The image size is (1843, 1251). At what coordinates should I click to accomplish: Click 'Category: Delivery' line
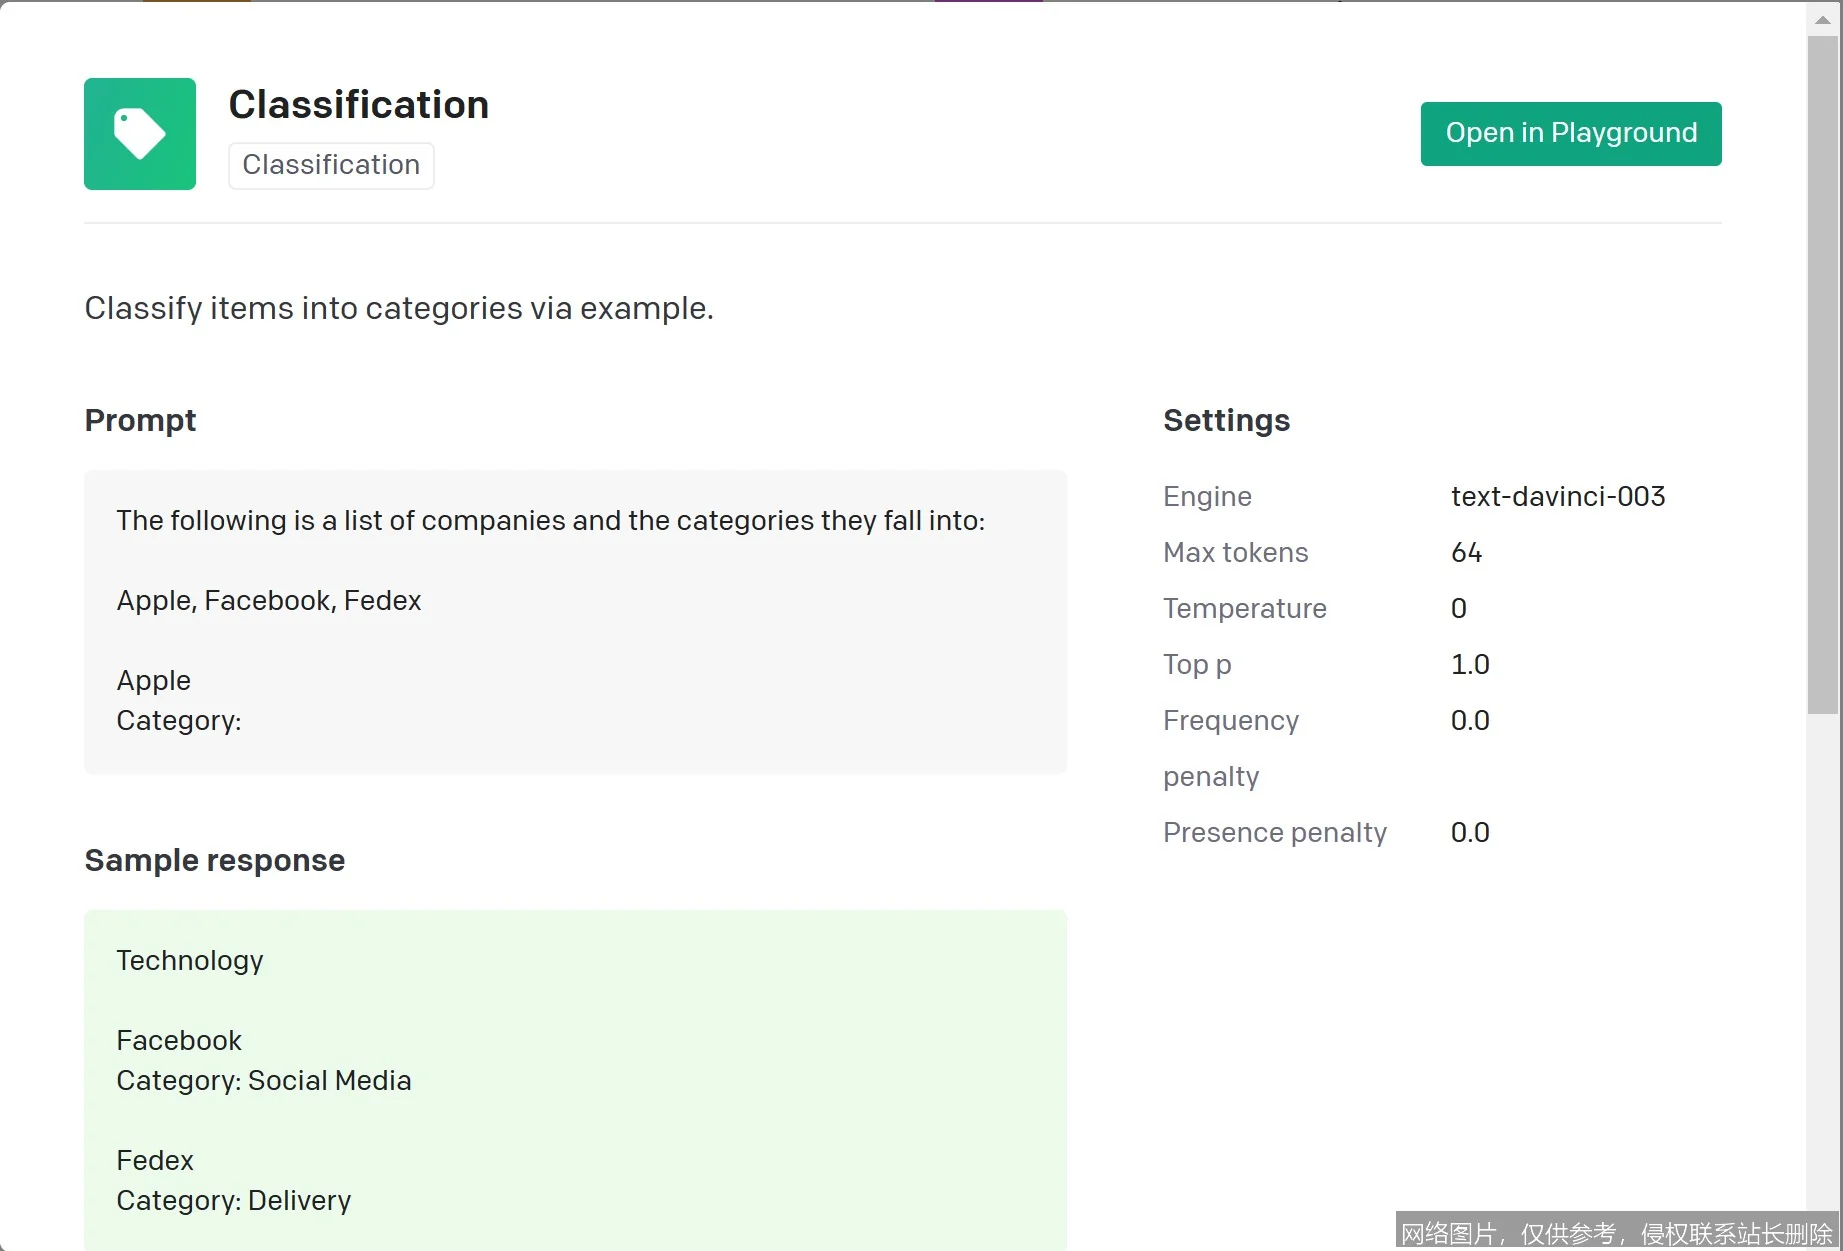tap(234, 1201)
